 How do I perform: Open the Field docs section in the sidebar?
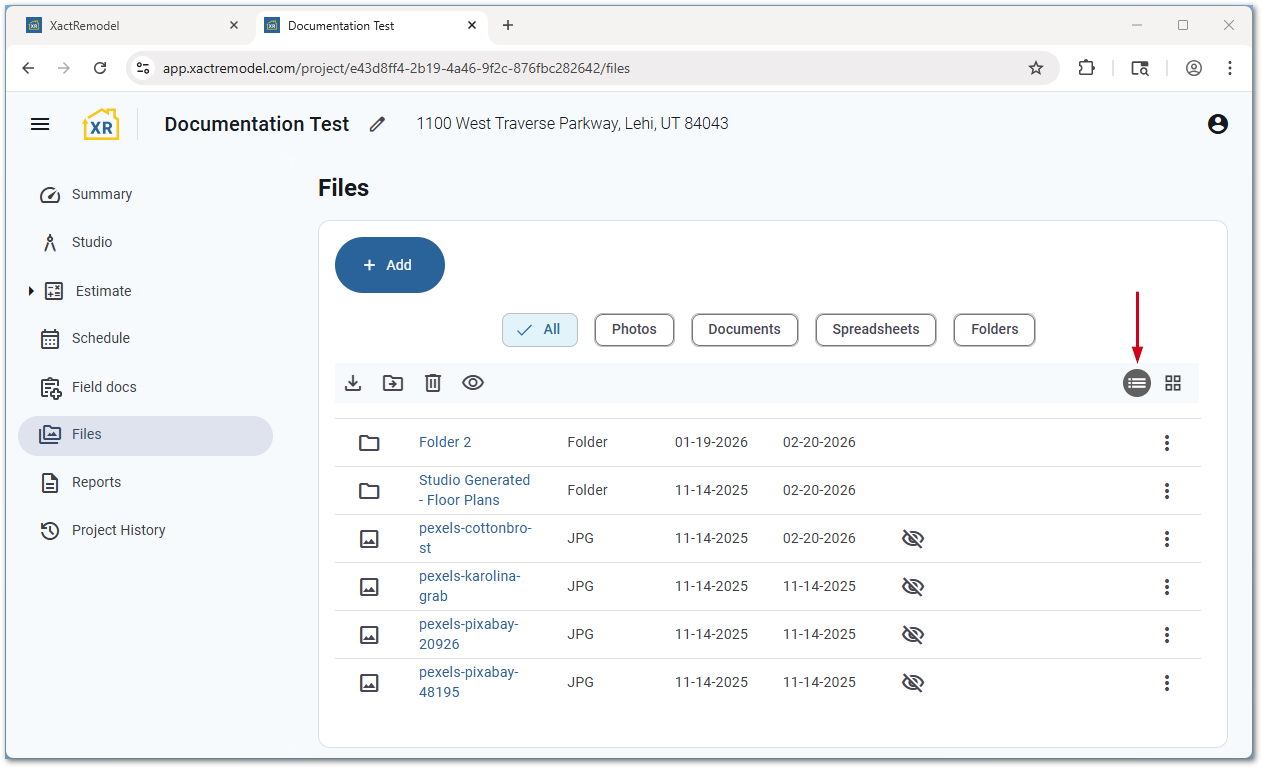click(106, 386)
